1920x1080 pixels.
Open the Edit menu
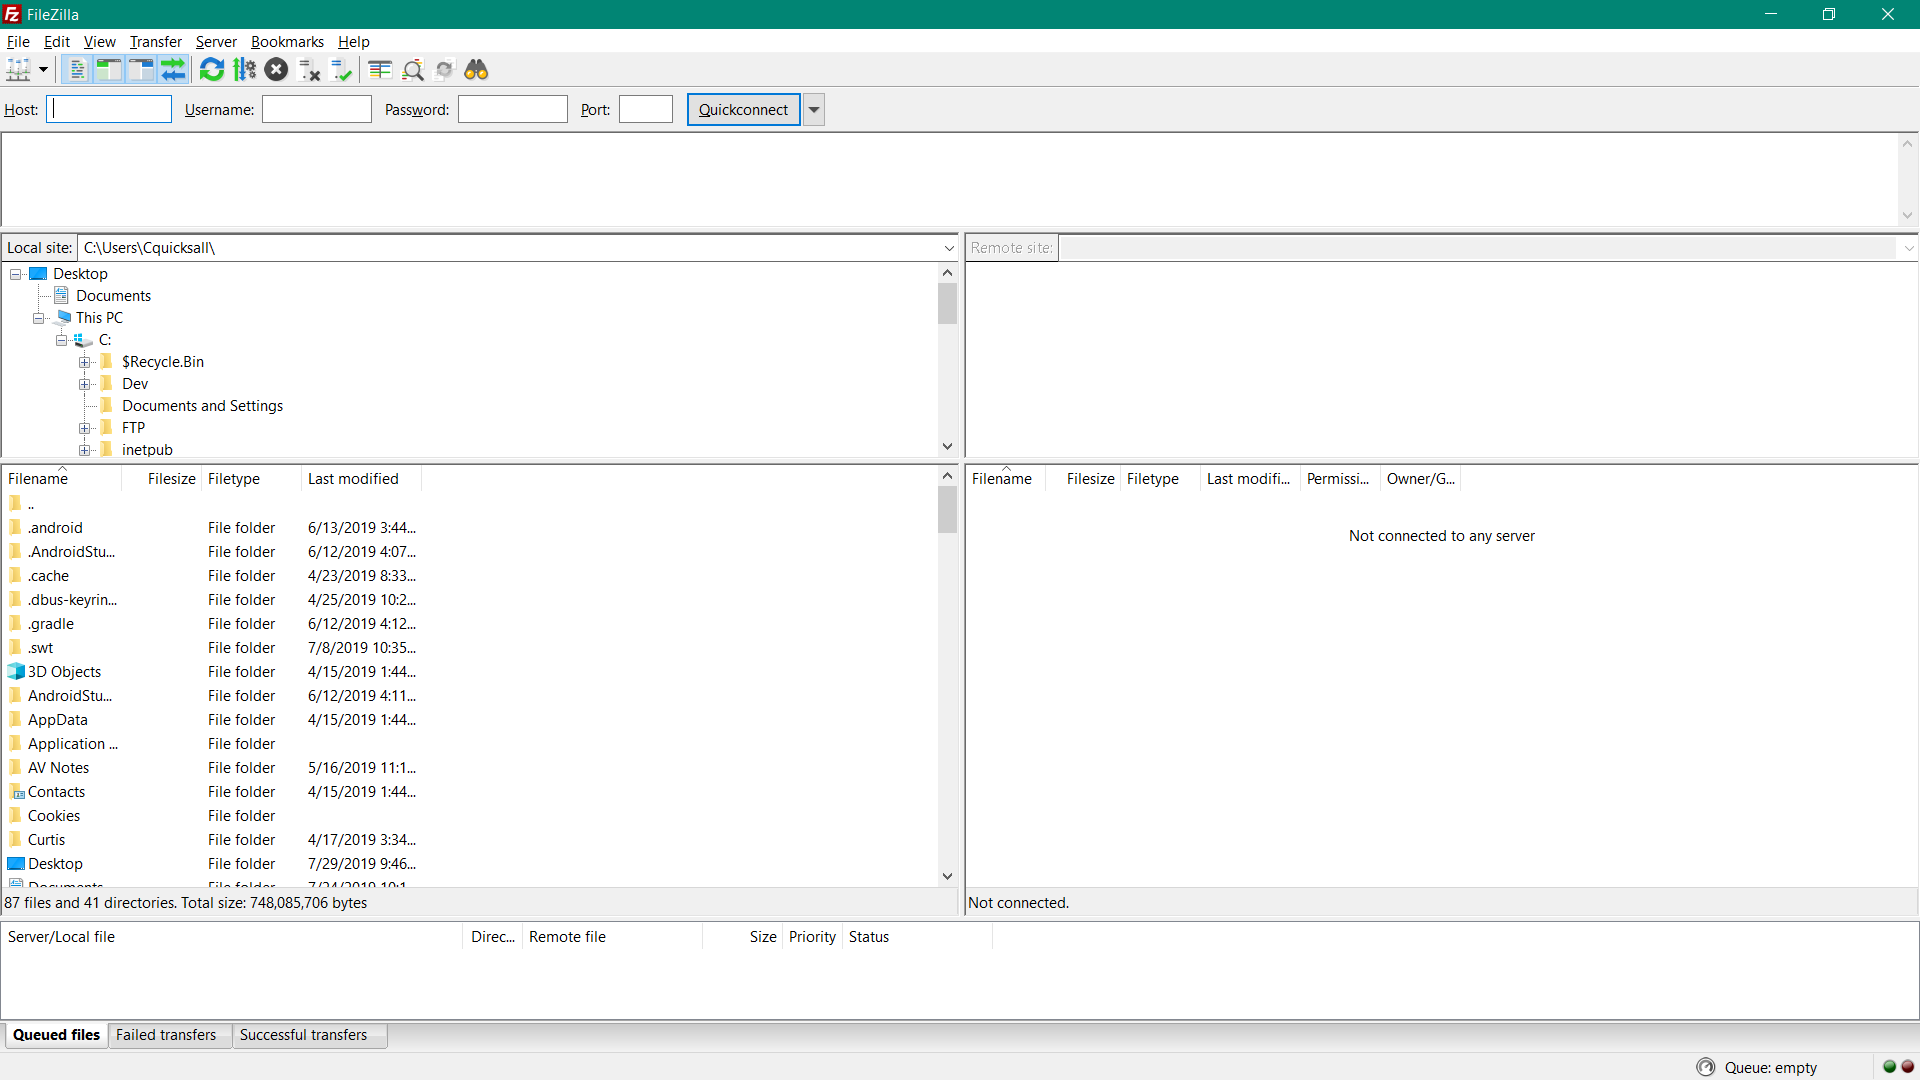point(57,42)
